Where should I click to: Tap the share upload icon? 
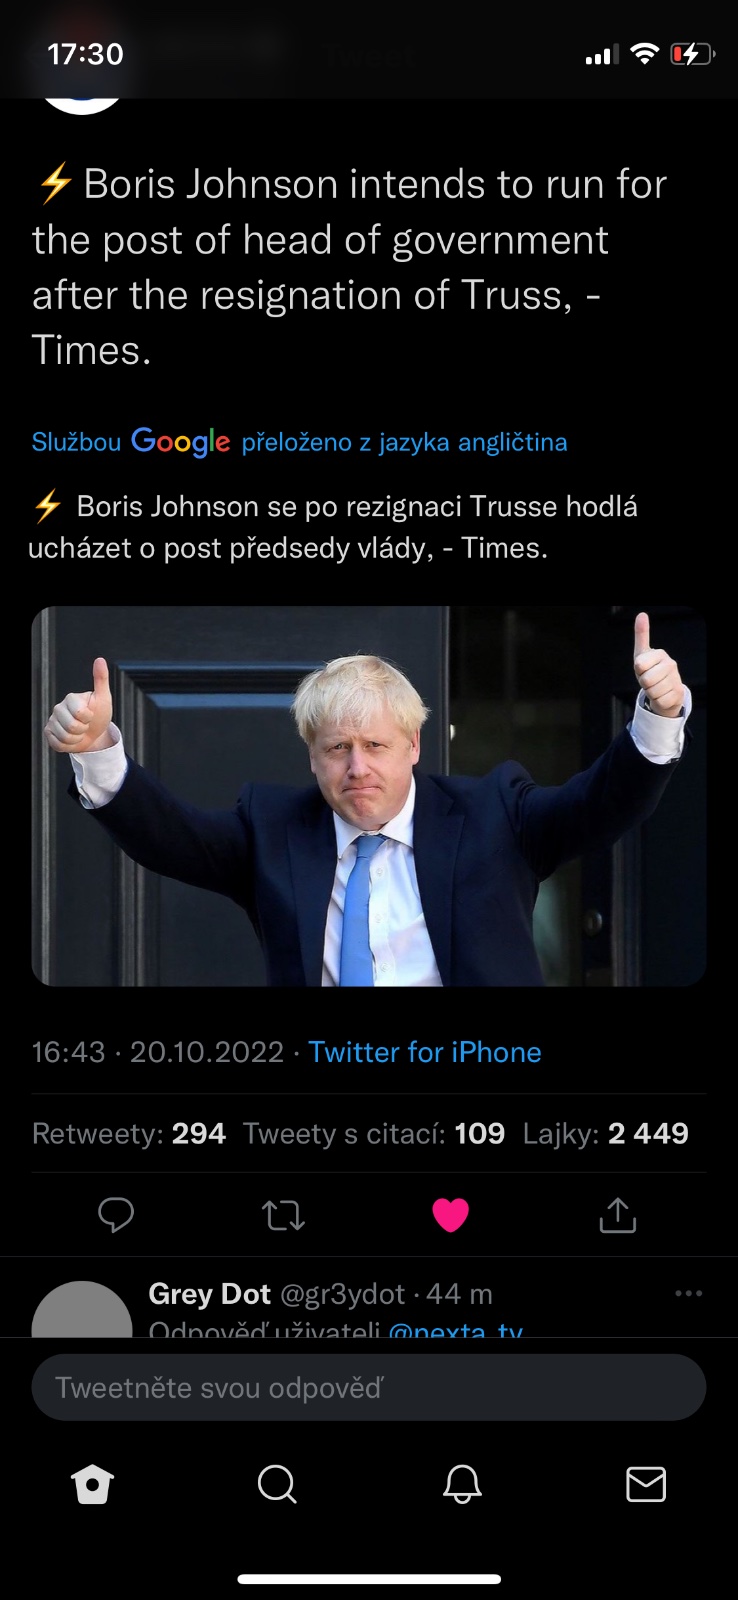tap(617, 1214)
